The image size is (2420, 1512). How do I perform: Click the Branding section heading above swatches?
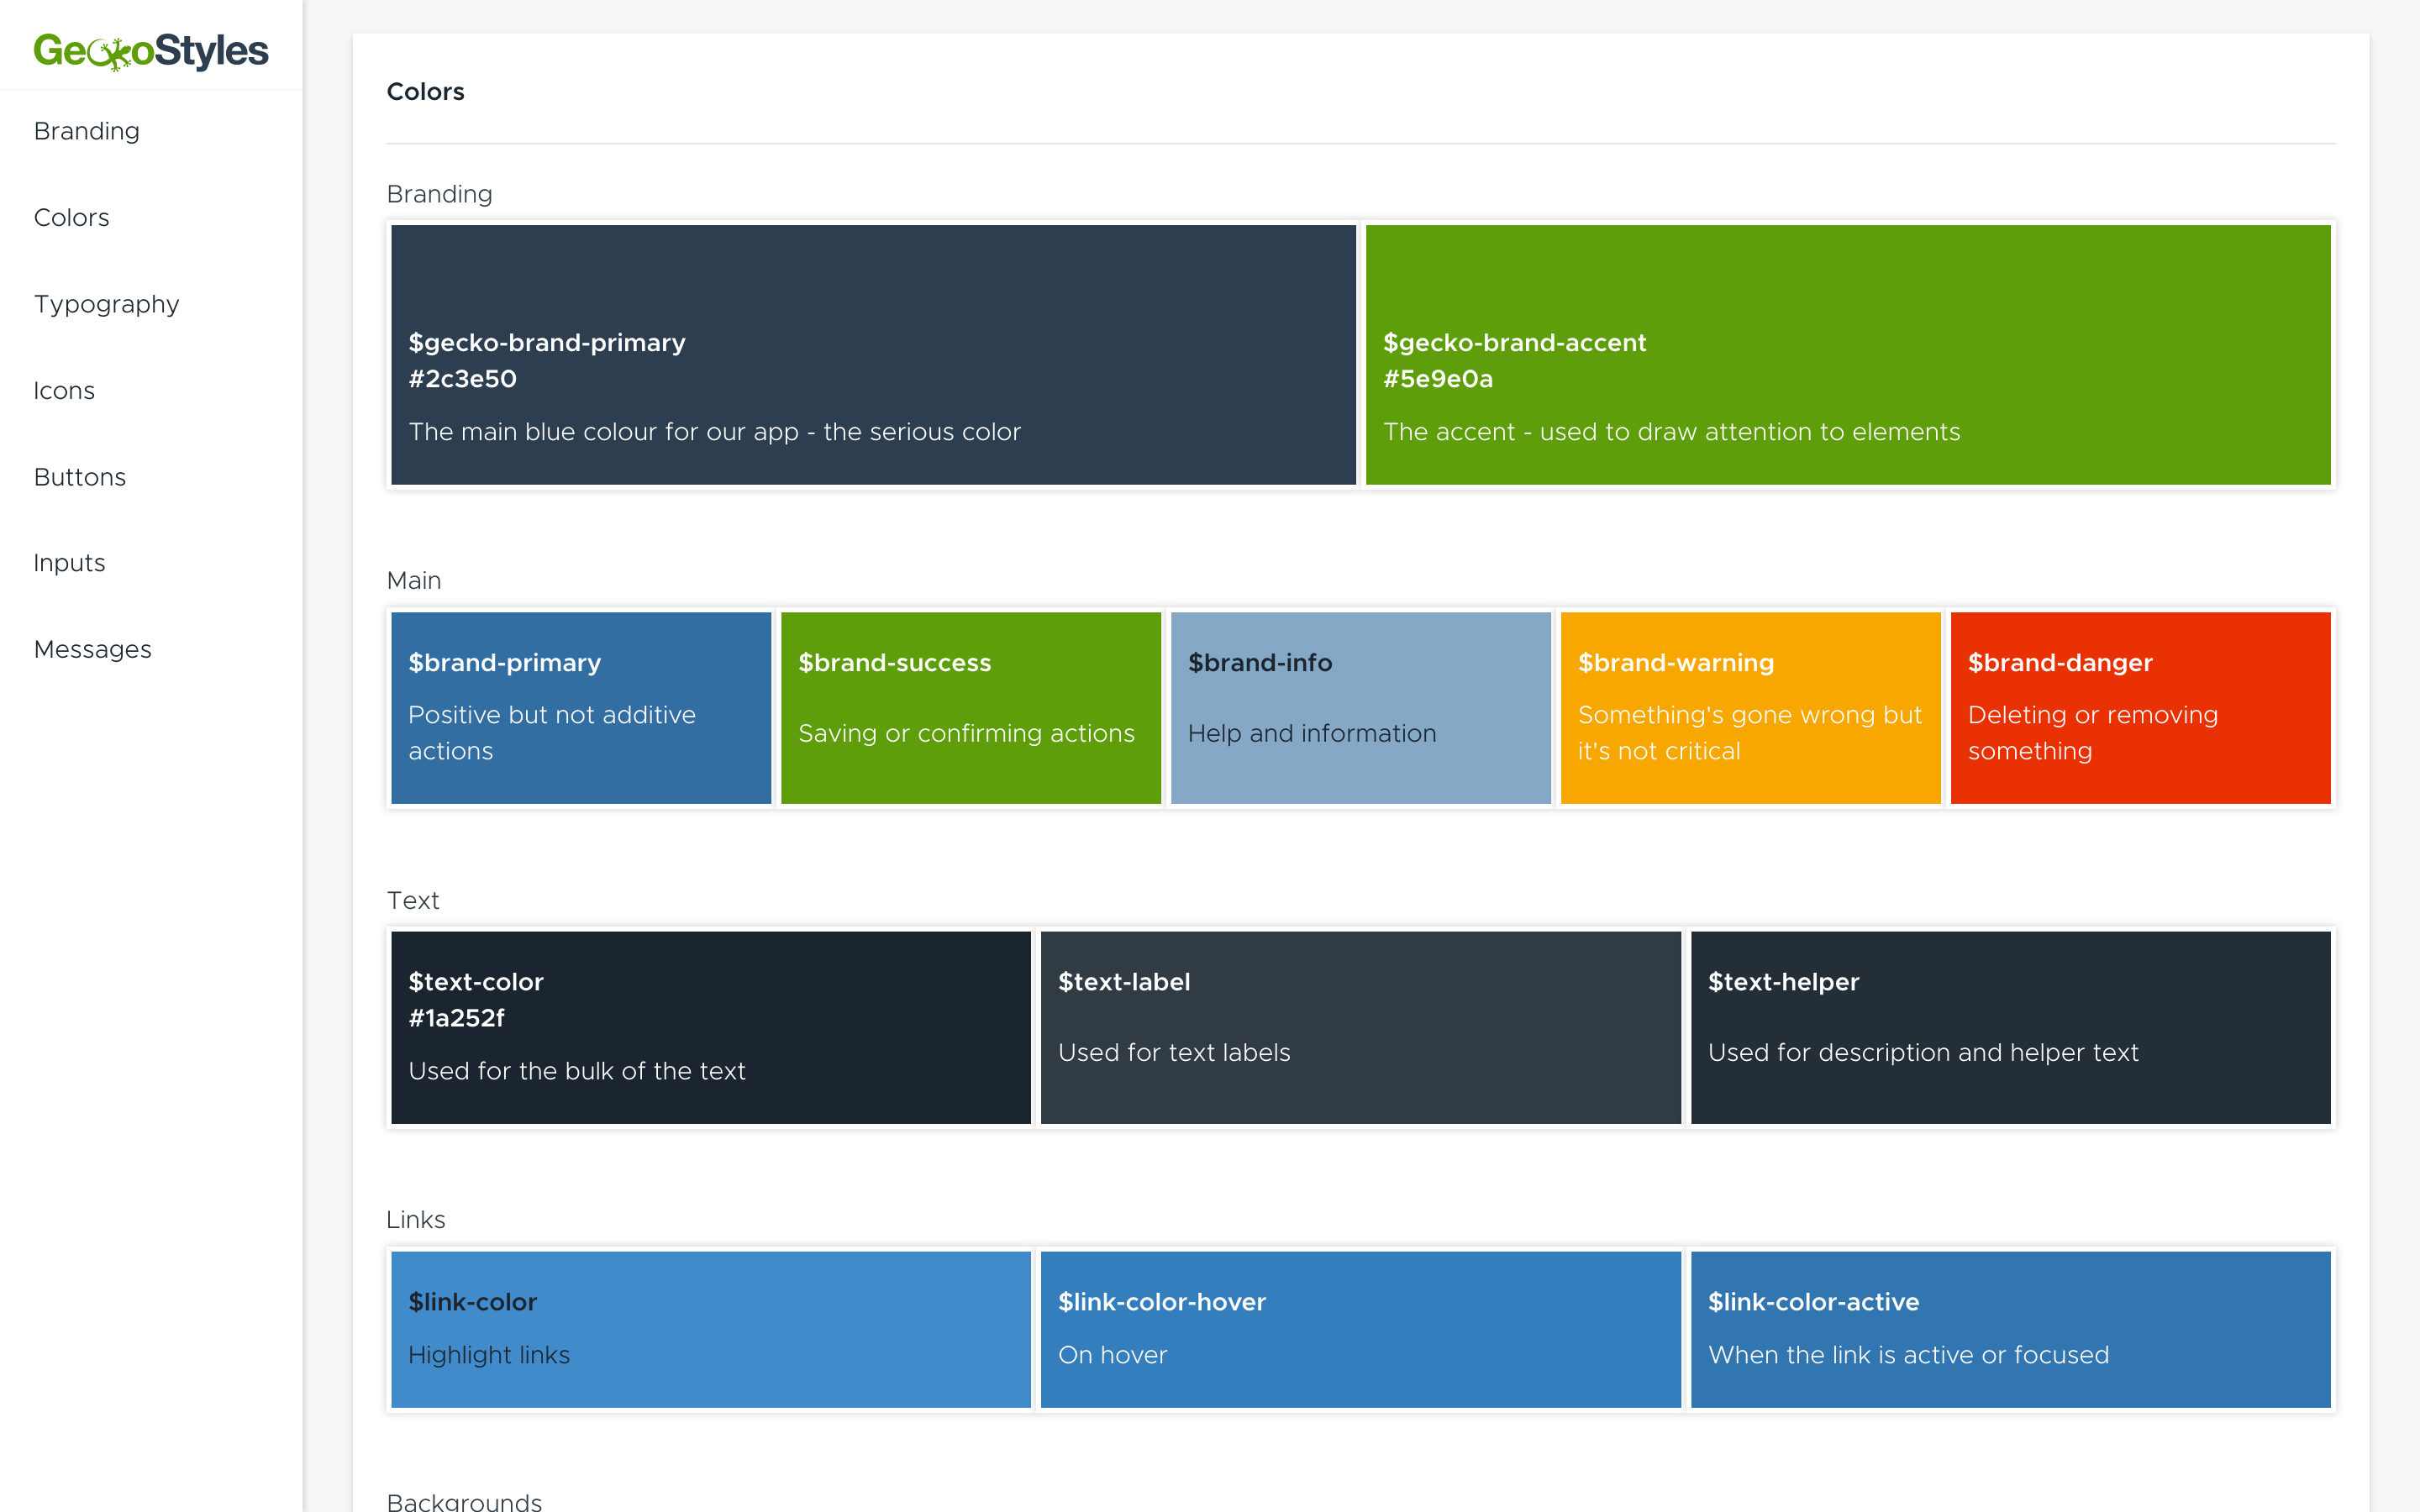(439, 194)
